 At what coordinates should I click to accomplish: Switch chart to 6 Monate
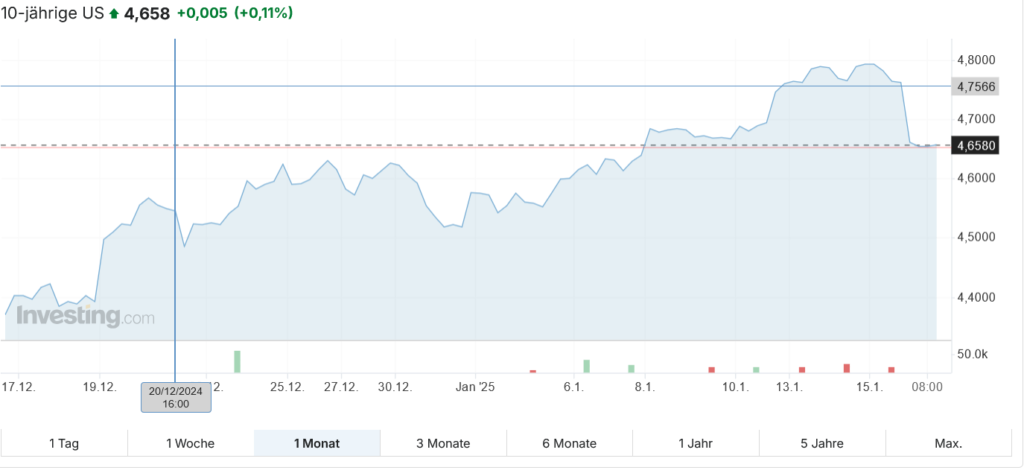(x=569, y=443)
